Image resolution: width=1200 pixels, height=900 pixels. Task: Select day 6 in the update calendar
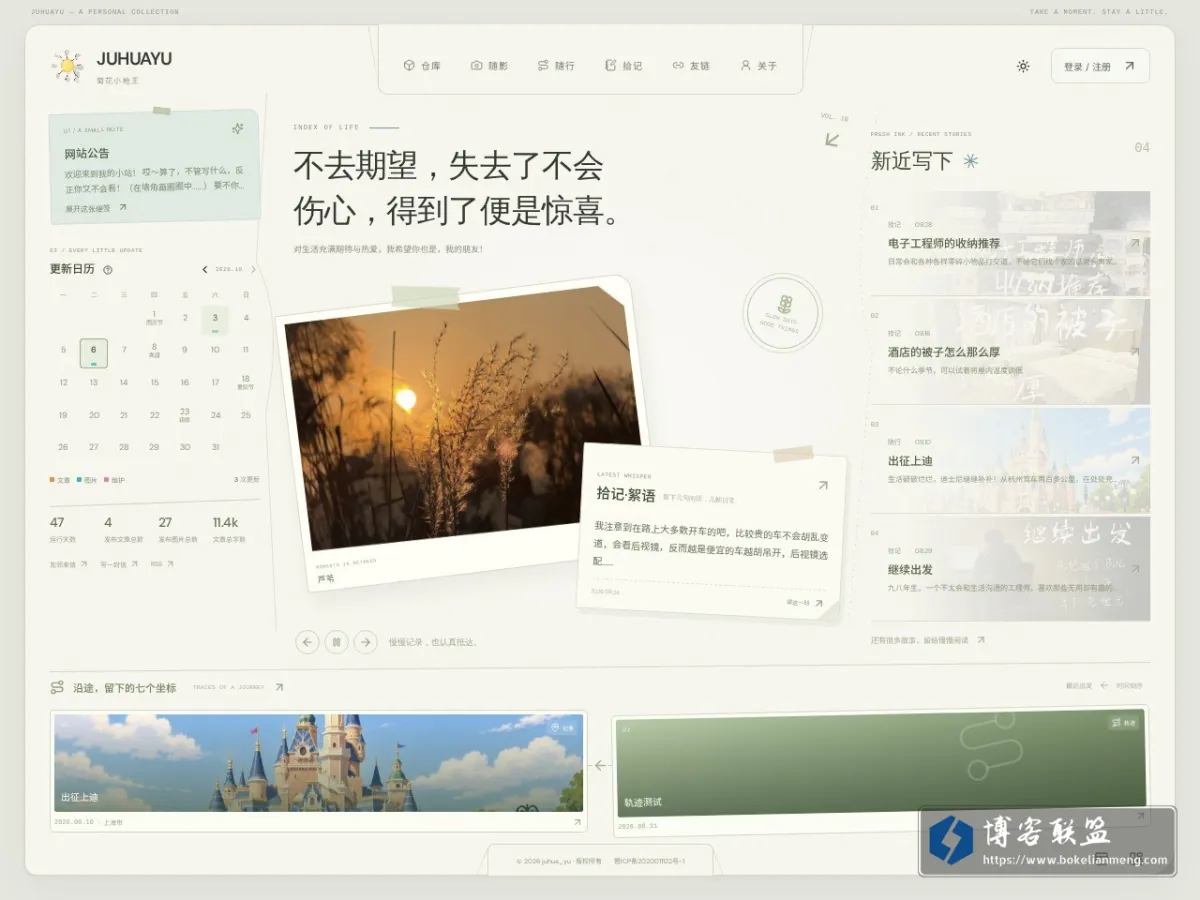coord(94,352)
